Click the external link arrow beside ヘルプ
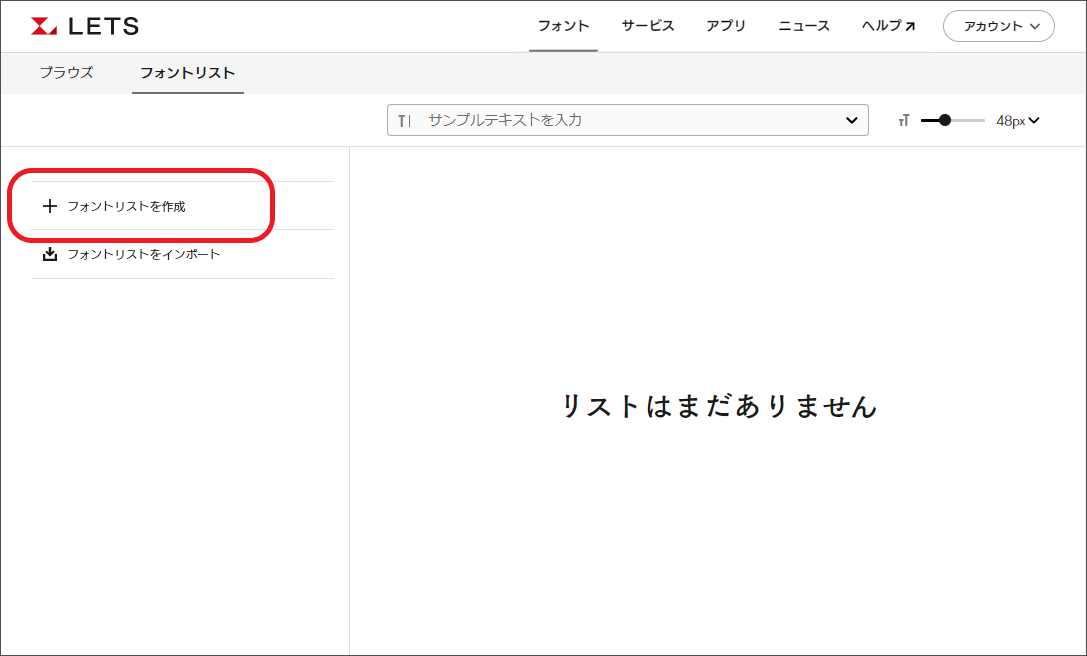 (x=910, y=26)
